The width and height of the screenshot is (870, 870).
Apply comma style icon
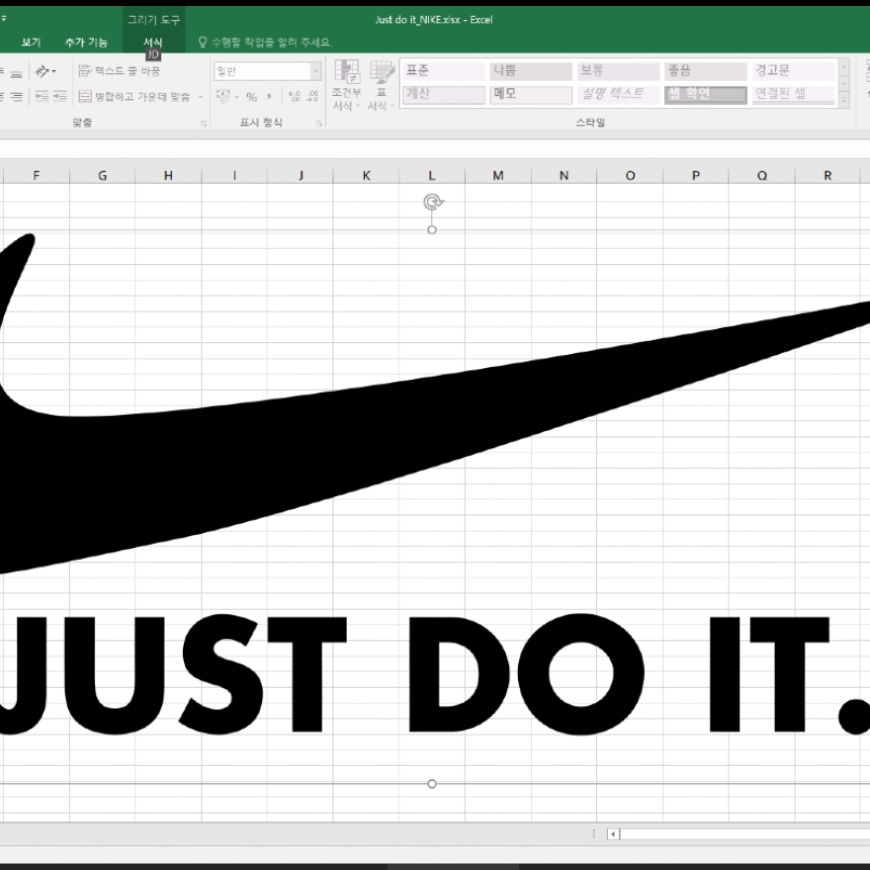click(269, 97)
